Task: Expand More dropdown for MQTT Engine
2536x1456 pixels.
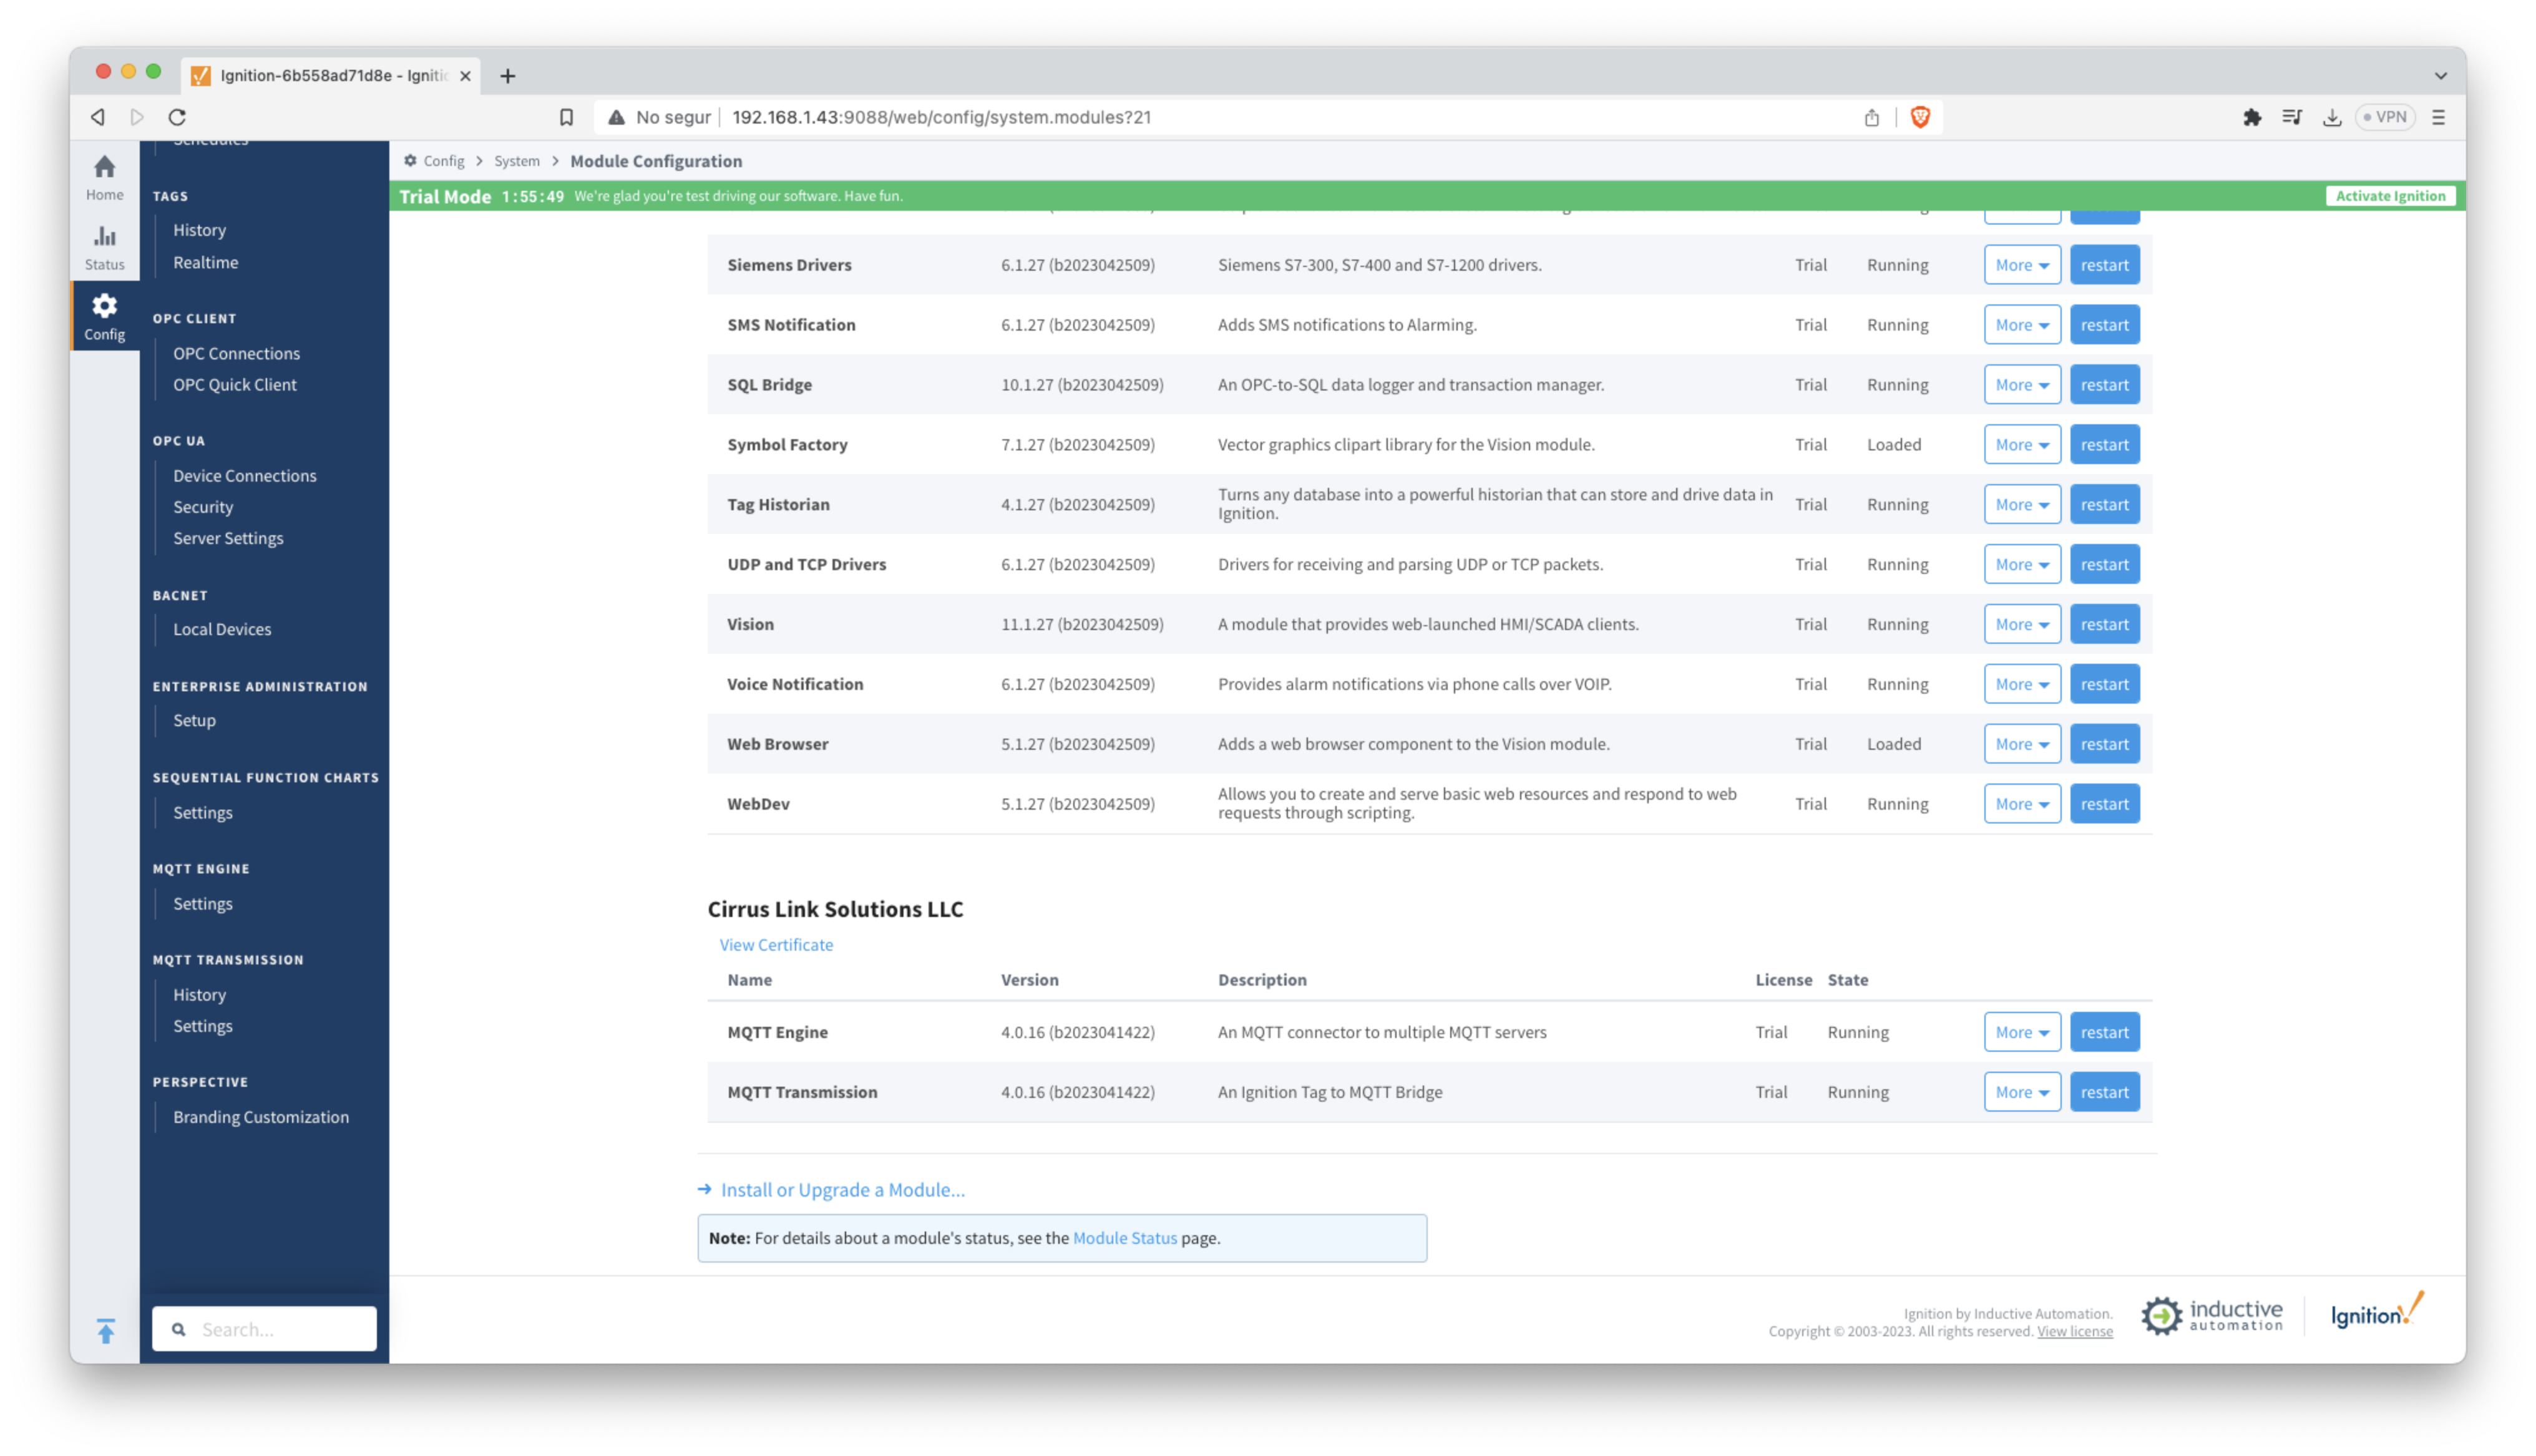Action: [2021, 1032]
